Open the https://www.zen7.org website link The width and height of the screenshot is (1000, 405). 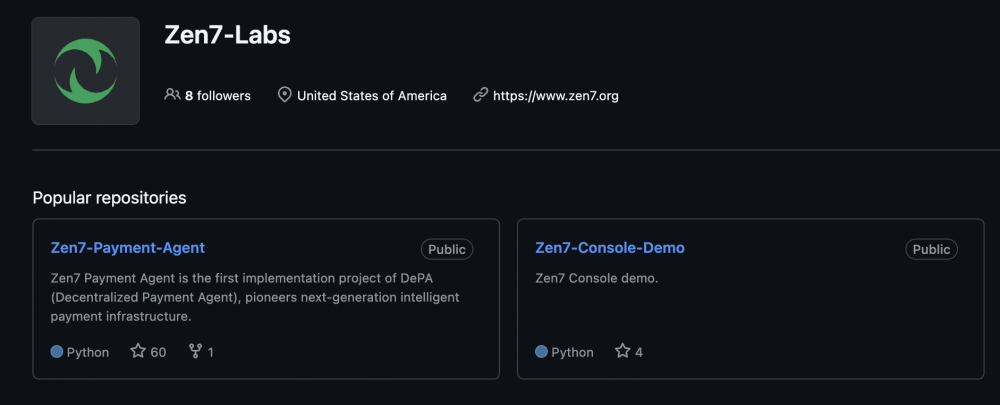tap(555, 96)
